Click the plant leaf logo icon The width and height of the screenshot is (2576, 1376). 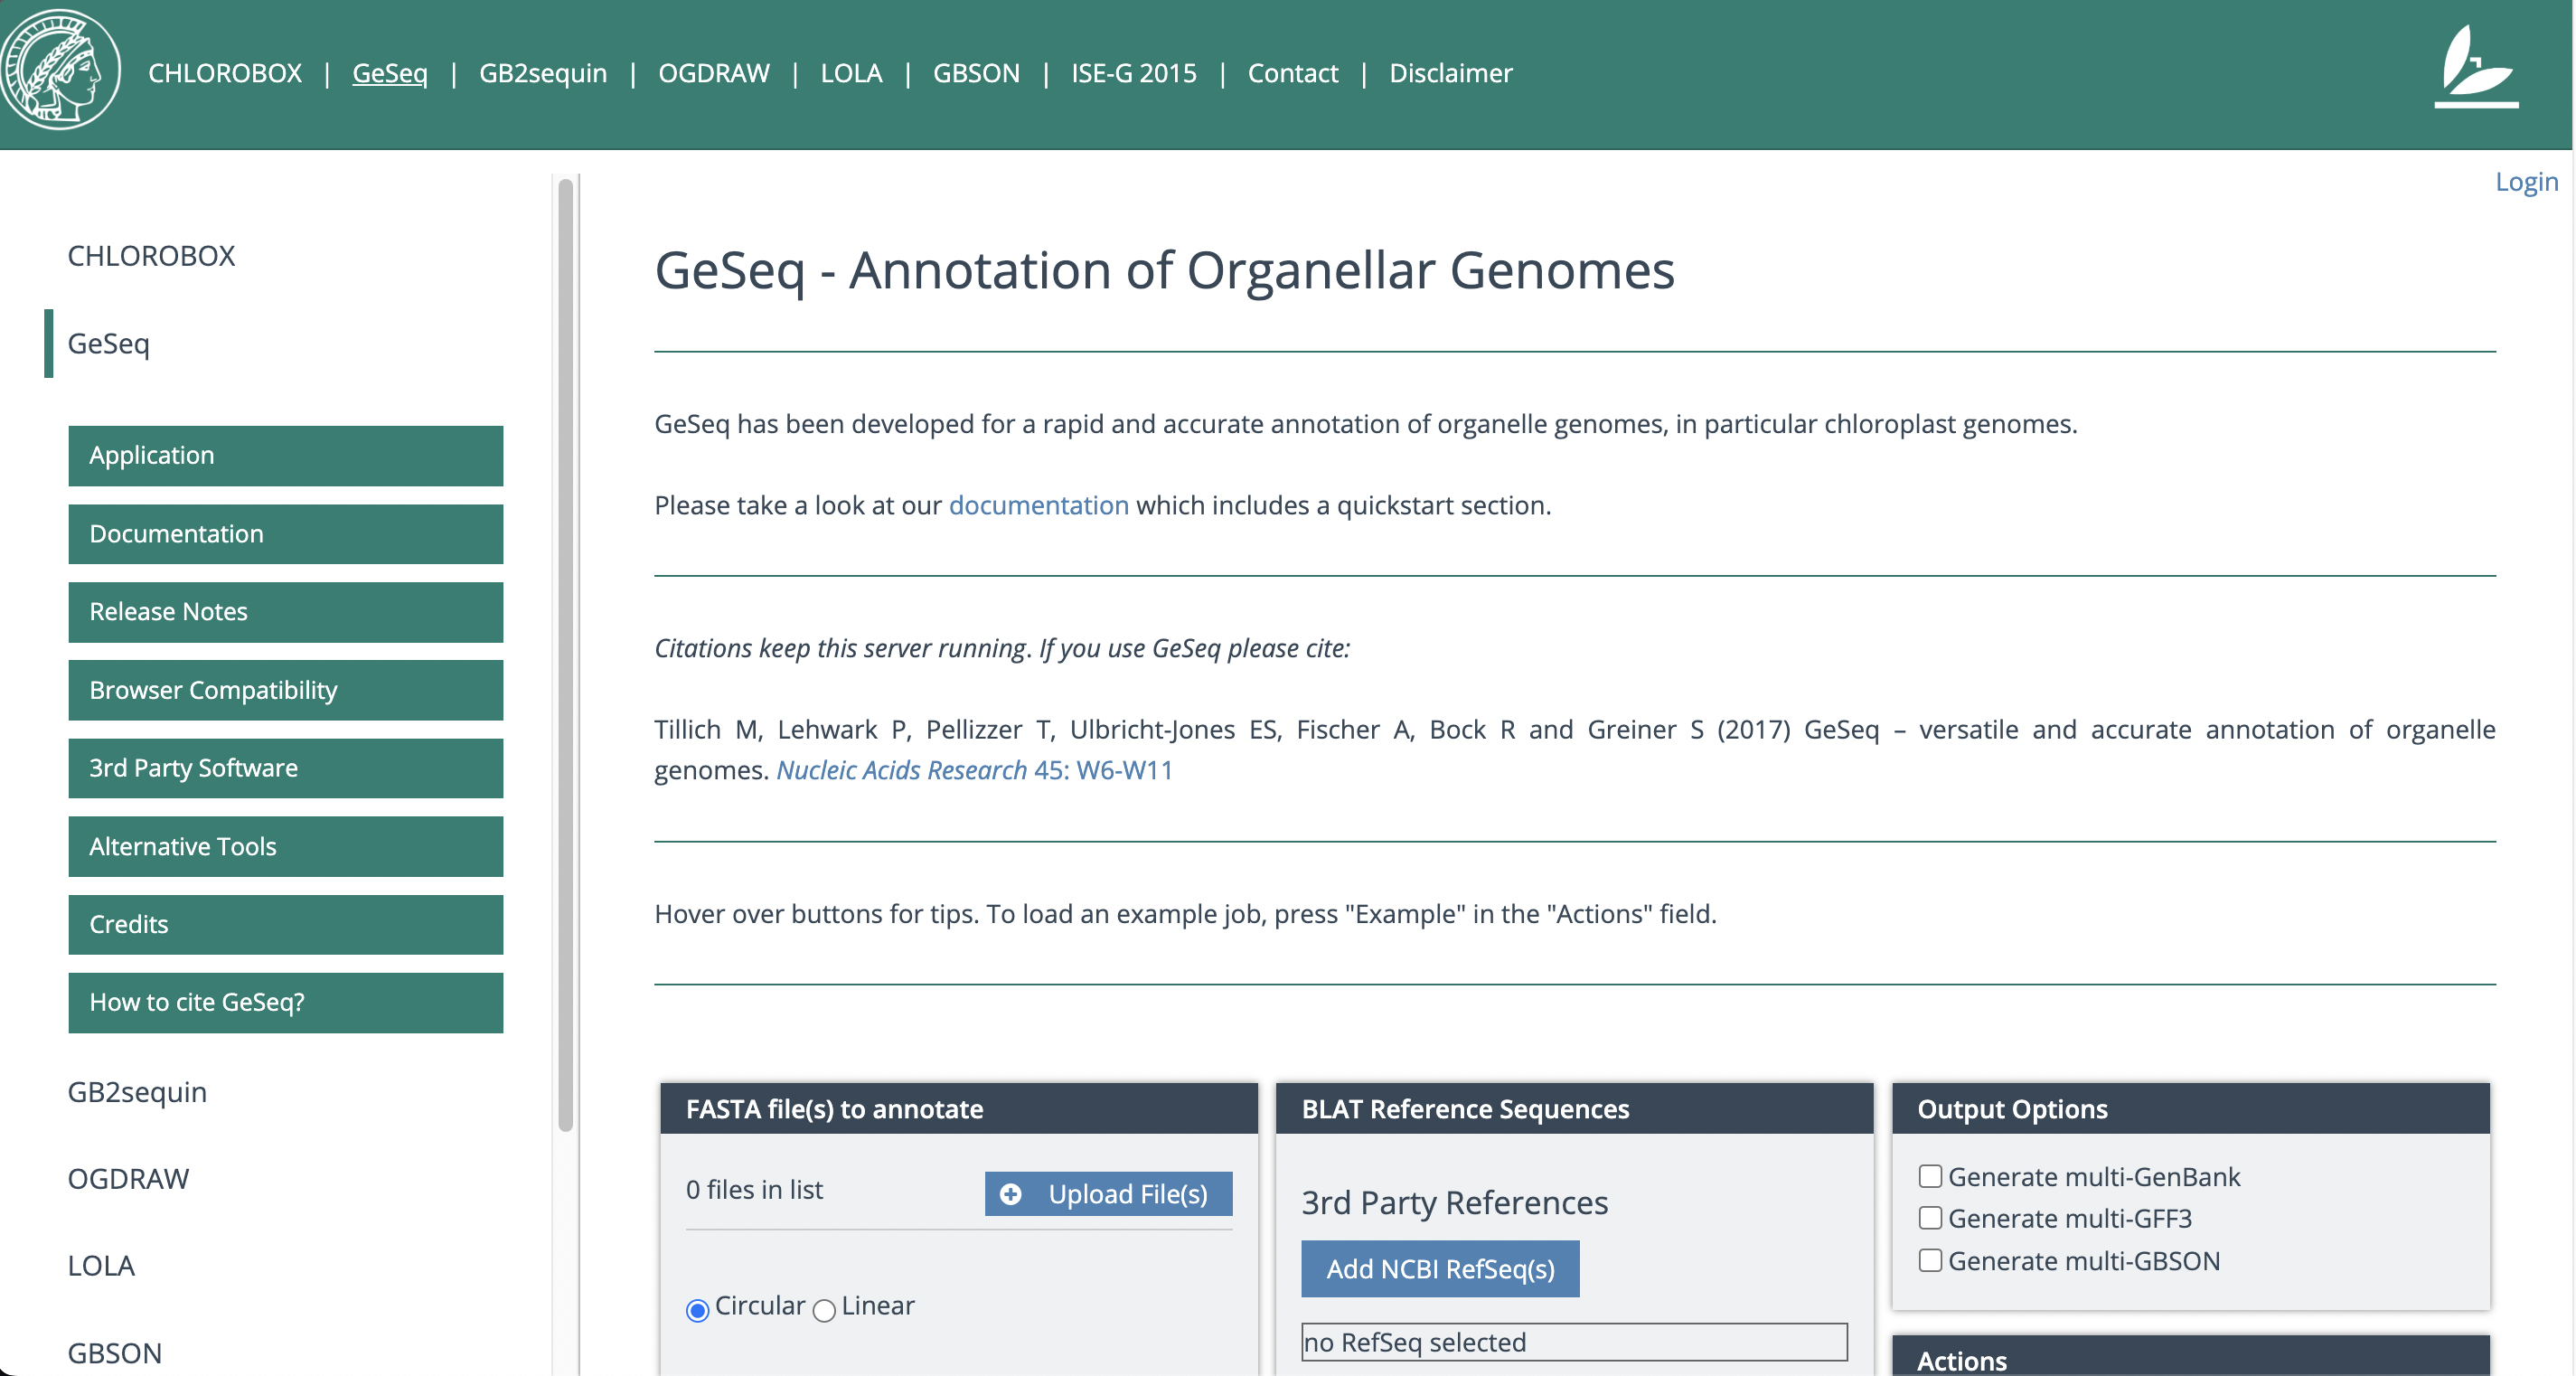tap(2475, 66)
